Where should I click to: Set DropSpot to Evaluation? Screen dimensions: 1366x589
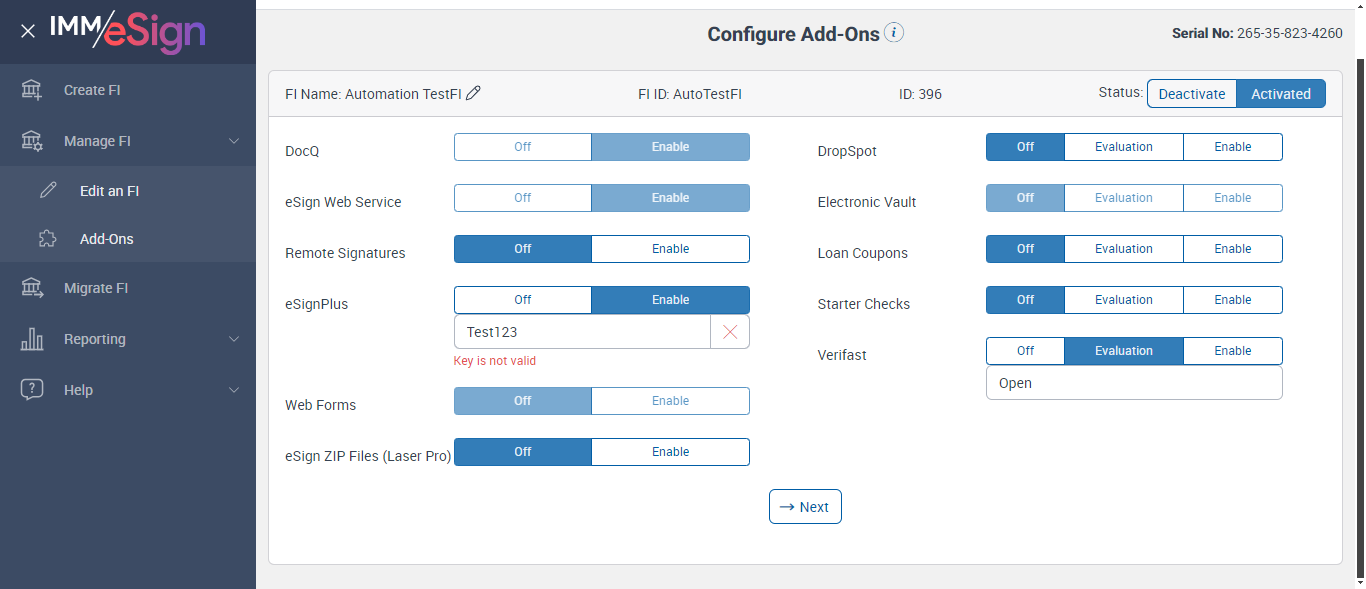click(1123, 147)
